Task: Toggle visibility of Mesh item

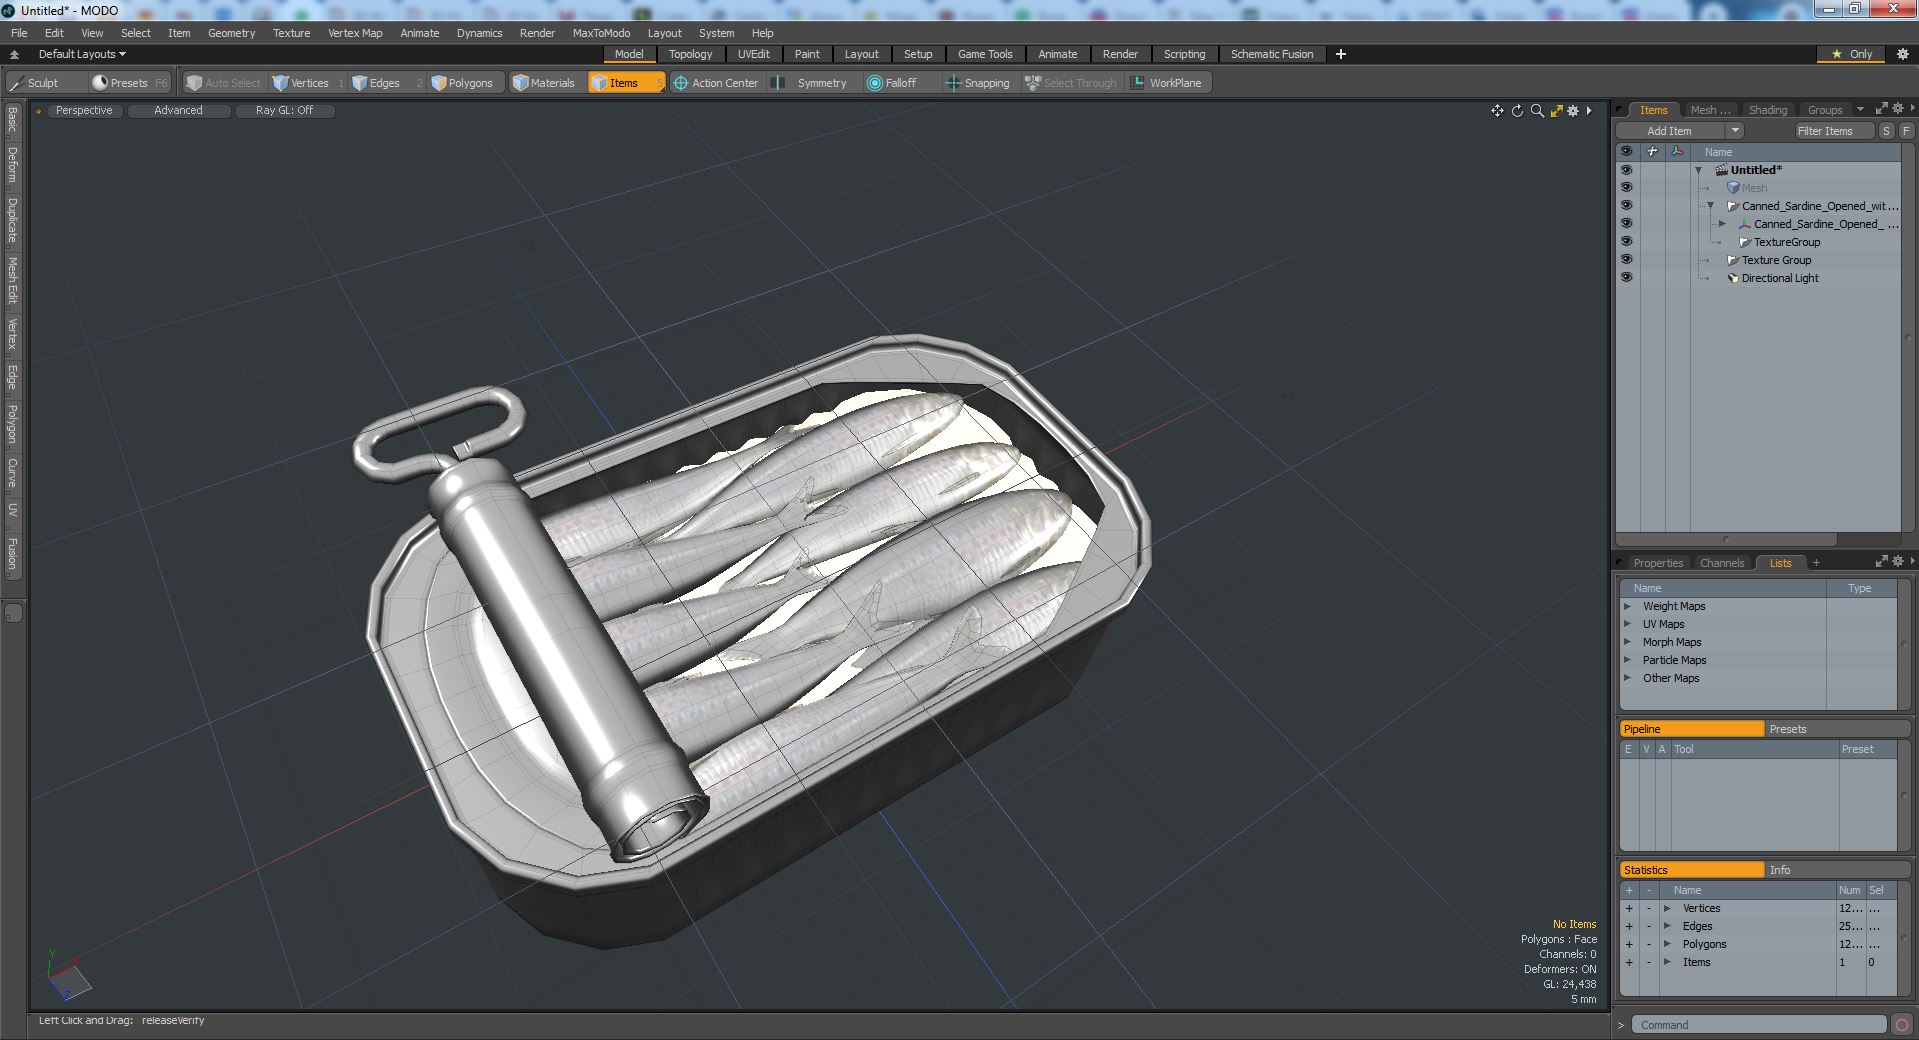Action: [x=1626, y=188]
